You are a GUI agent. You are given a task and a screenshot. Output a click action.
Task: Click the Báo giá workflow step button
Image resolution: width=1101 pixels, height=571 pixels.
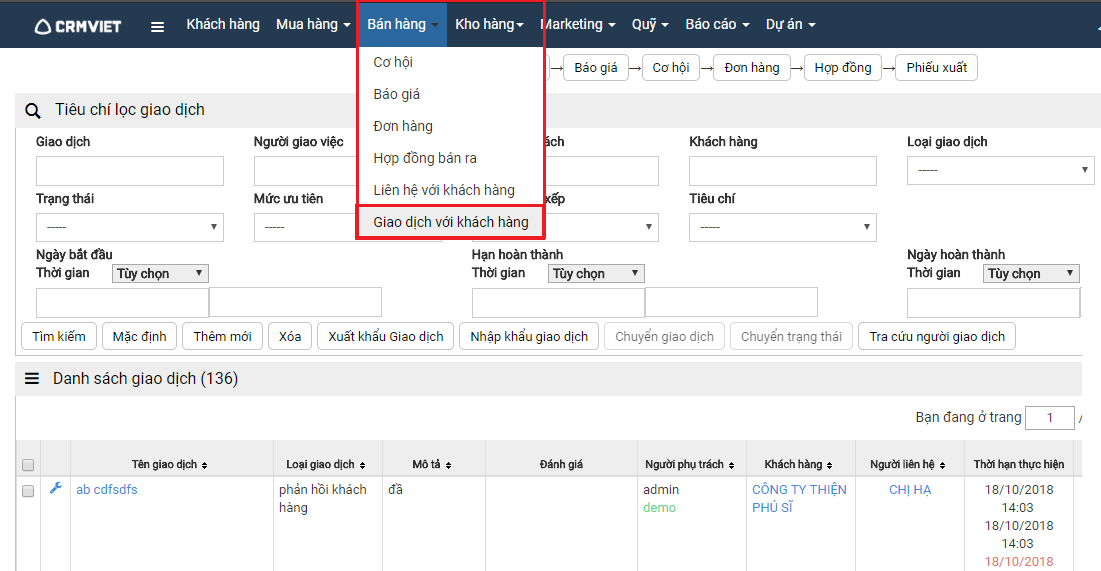tap(596, 68)
